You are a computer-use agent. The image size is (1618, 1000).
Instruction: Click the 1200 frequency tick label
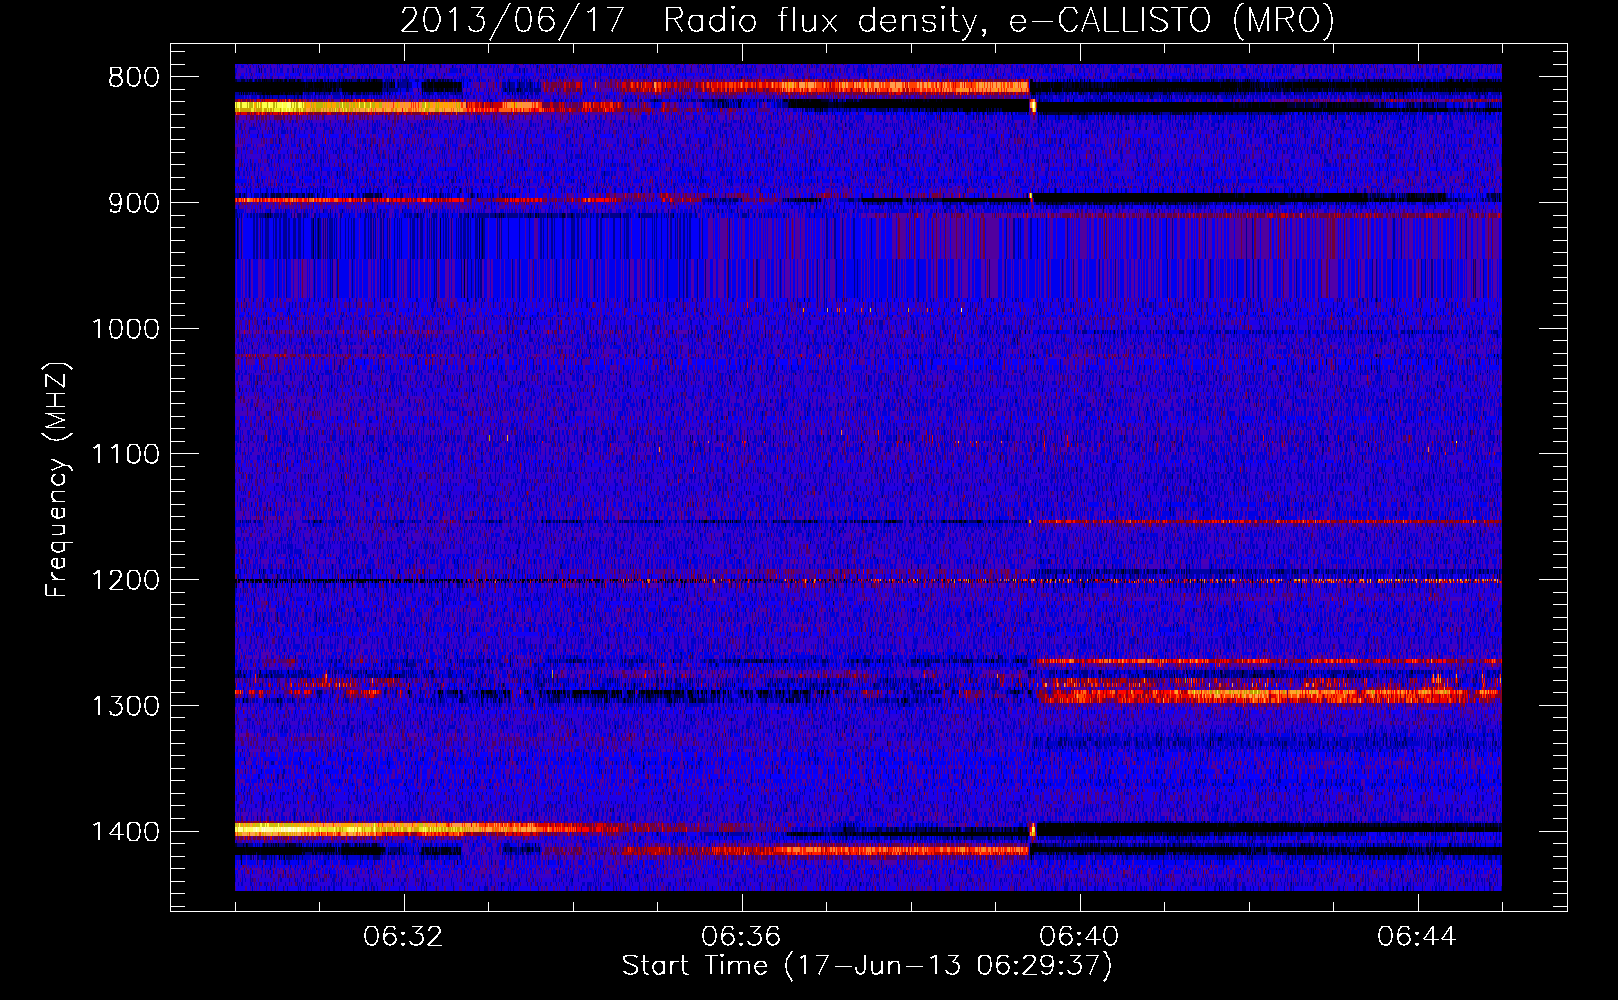point(126,581)
